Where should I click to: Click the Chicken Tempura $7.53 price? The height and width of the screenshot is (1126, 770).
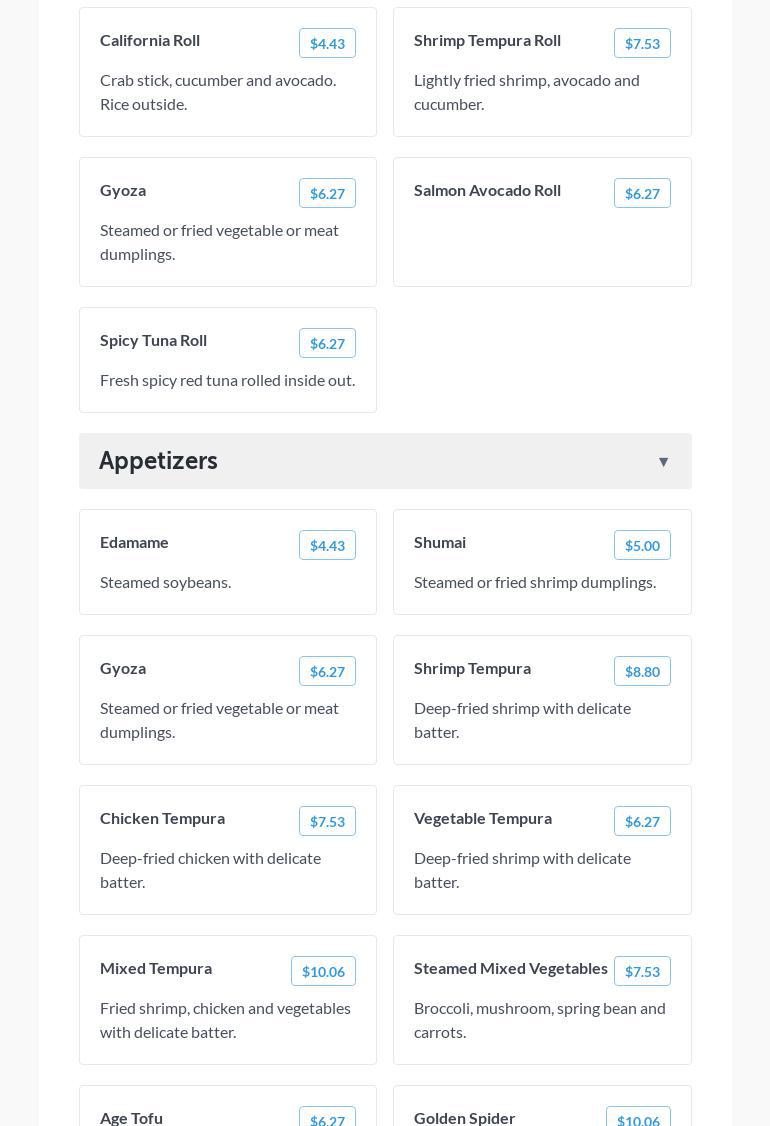327,821
